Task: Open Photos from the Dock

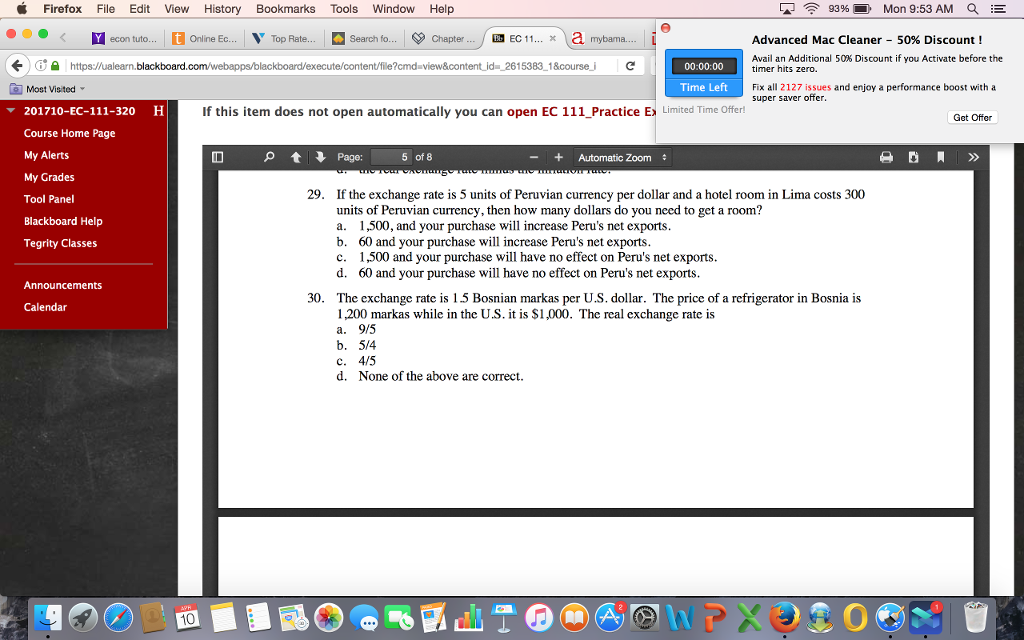Action: tap(328, 617)
